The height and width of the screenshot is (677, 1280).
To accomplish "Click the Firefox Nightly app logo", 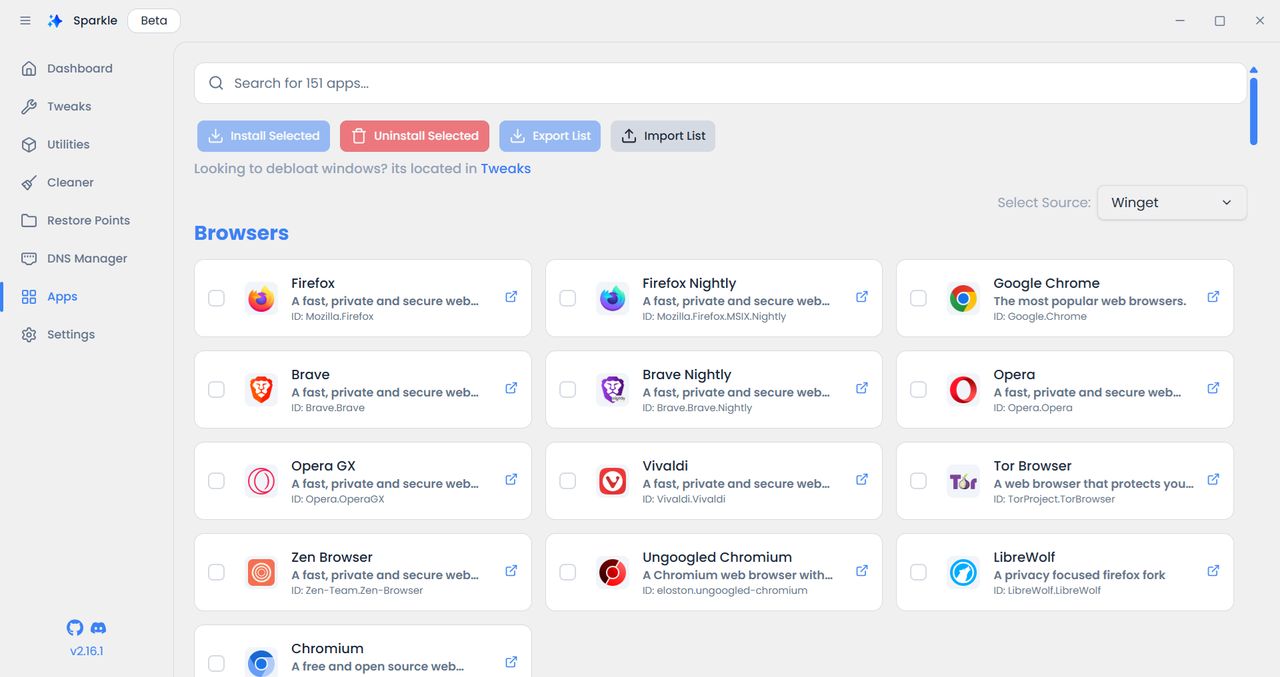I will coord(612,298).
